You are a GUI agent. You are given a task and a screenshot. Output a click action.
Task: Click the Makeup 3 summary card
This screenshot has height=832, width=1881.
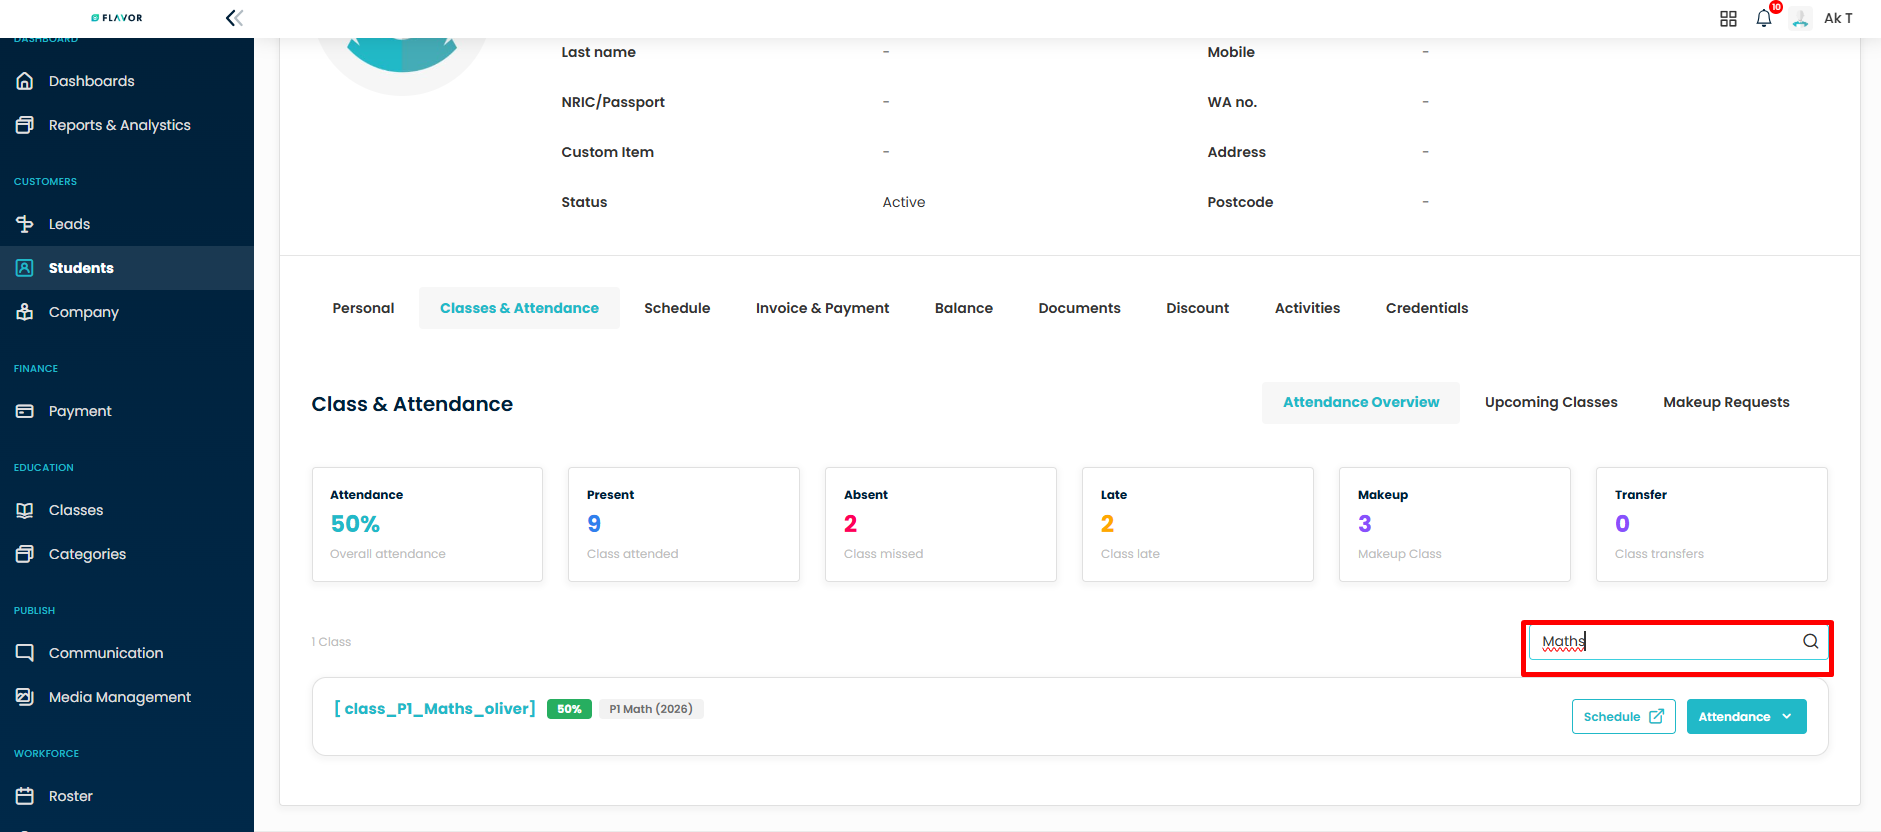1455,524
